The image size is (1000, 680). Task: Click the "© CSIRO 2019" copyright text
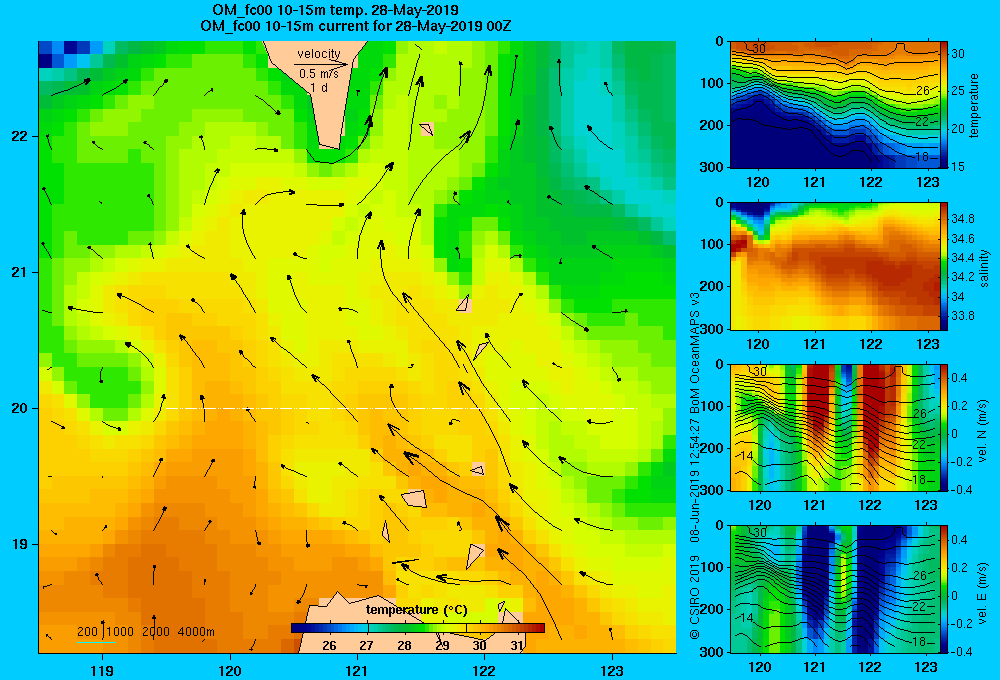695,597
